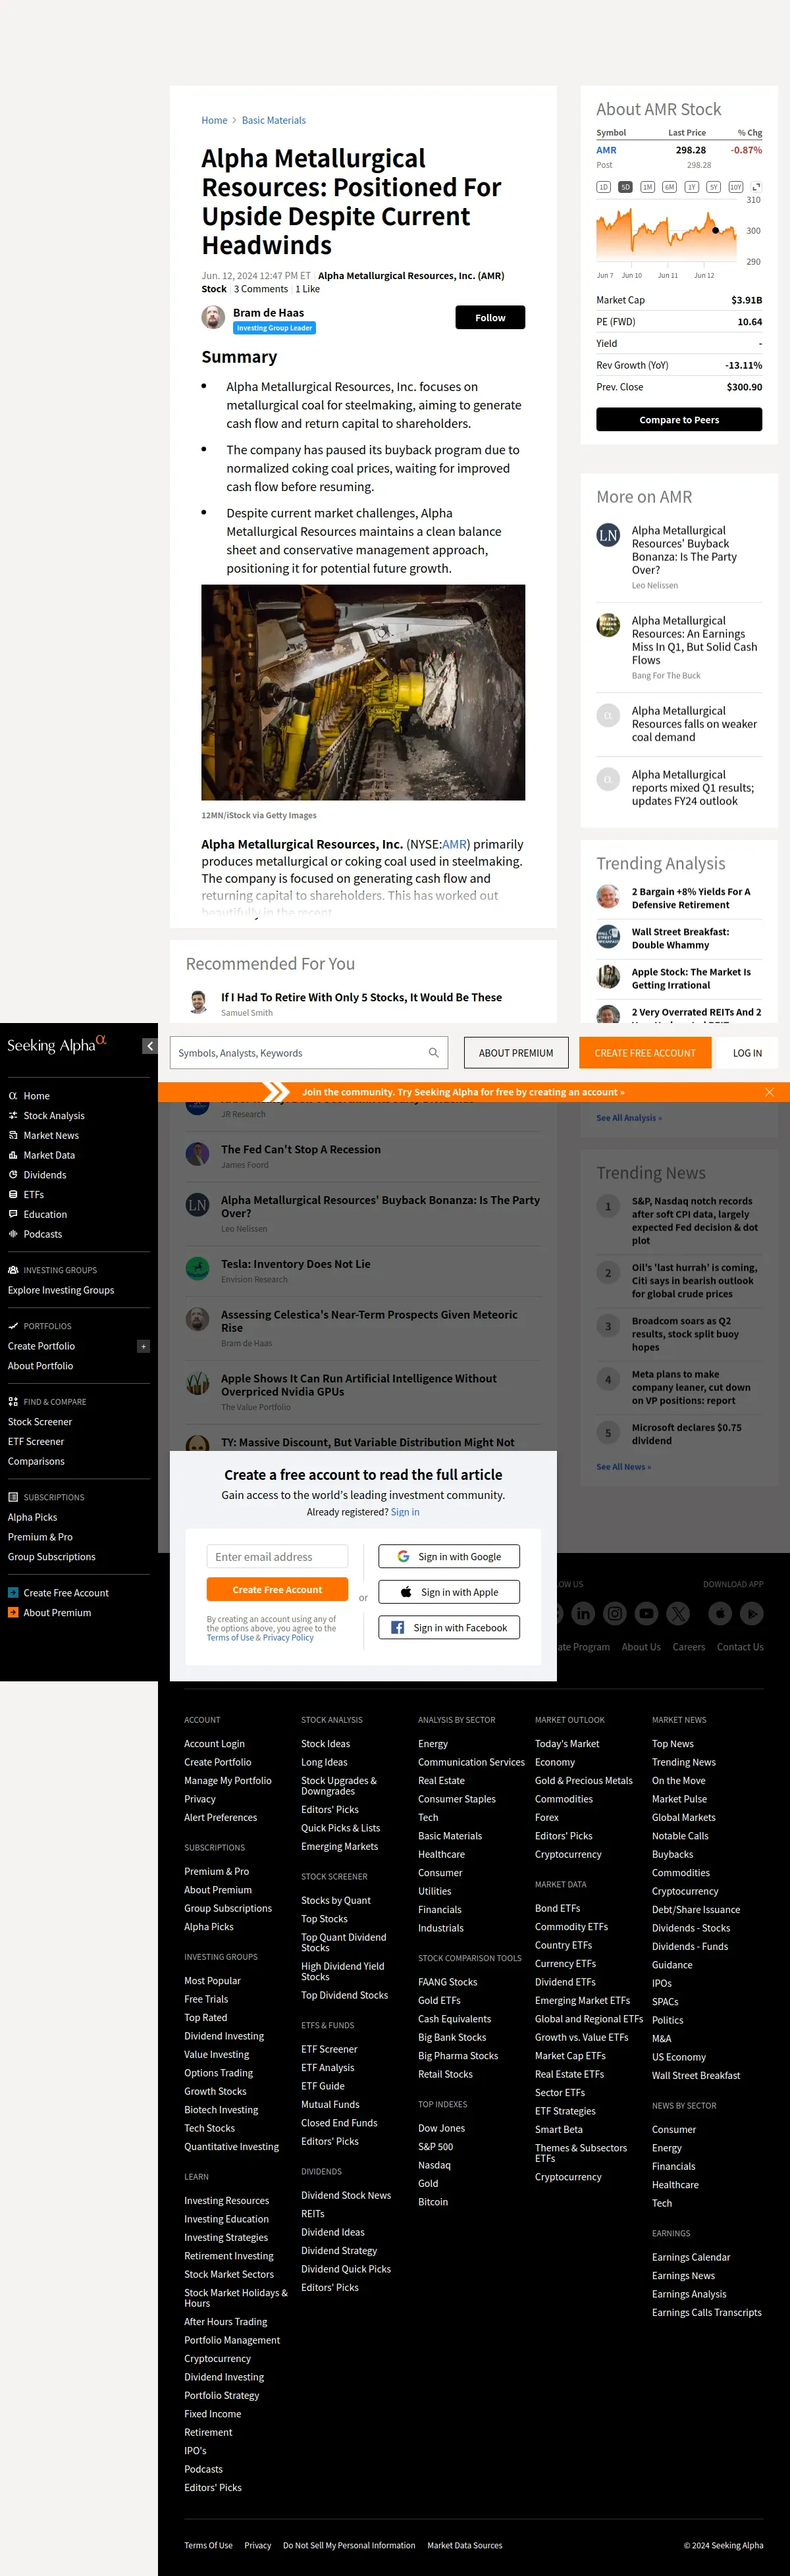
Task: Click the Dividends sidebar icon
Action: (13, 1175)
